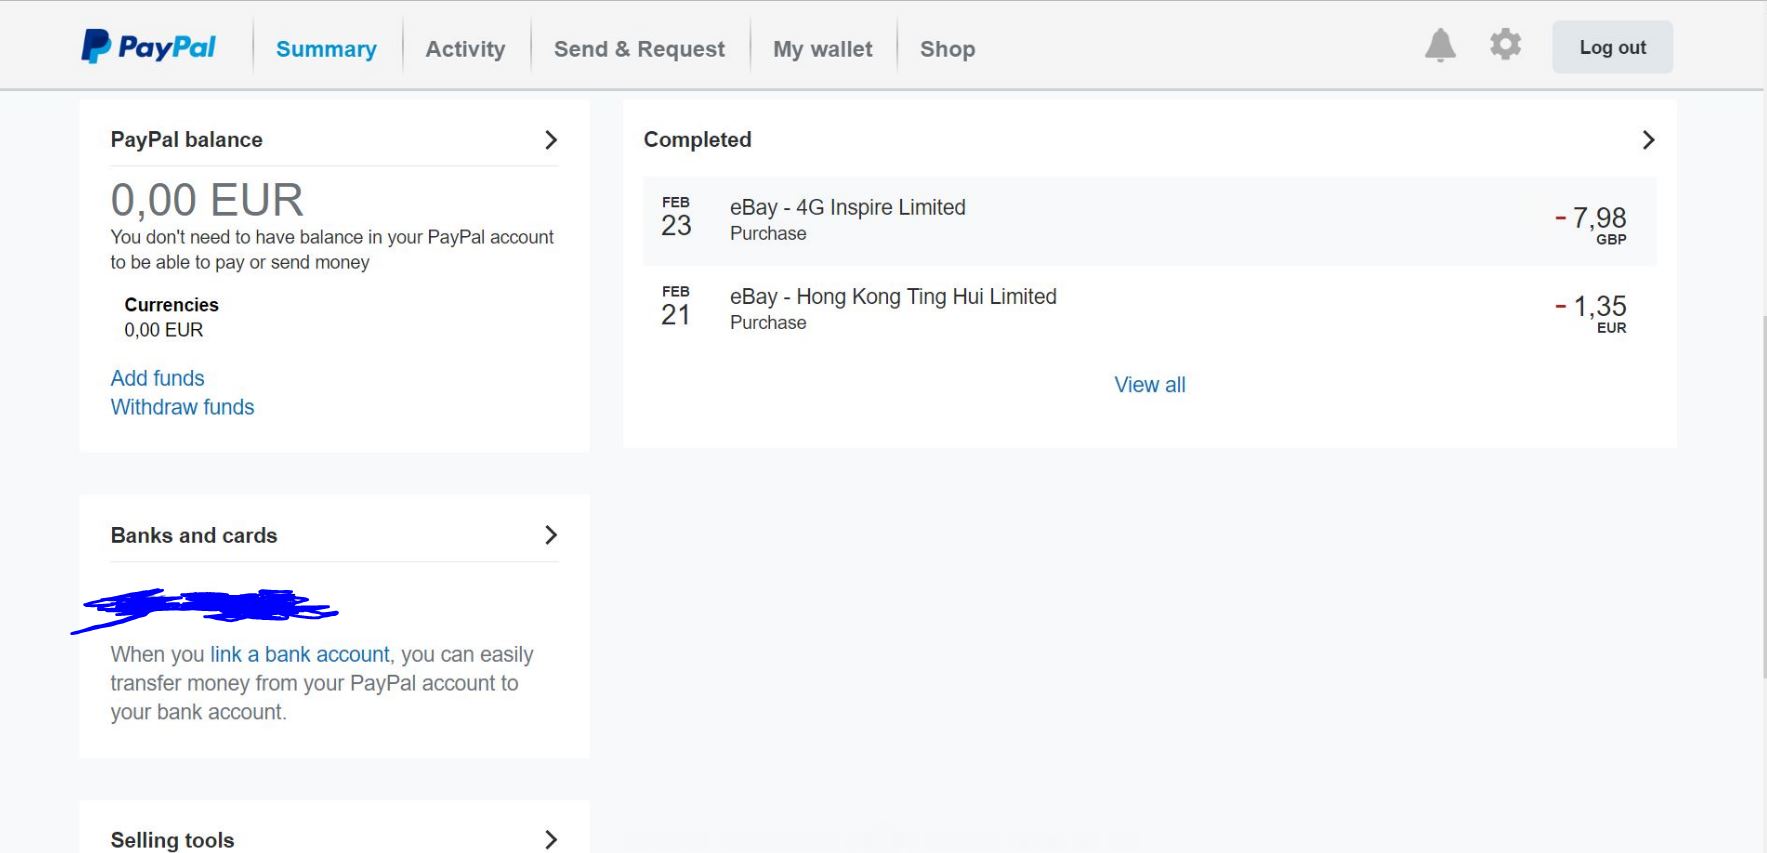Screen dimensions: 1767x853
Task: Click the PayPal logo
Action: point(148,47)
